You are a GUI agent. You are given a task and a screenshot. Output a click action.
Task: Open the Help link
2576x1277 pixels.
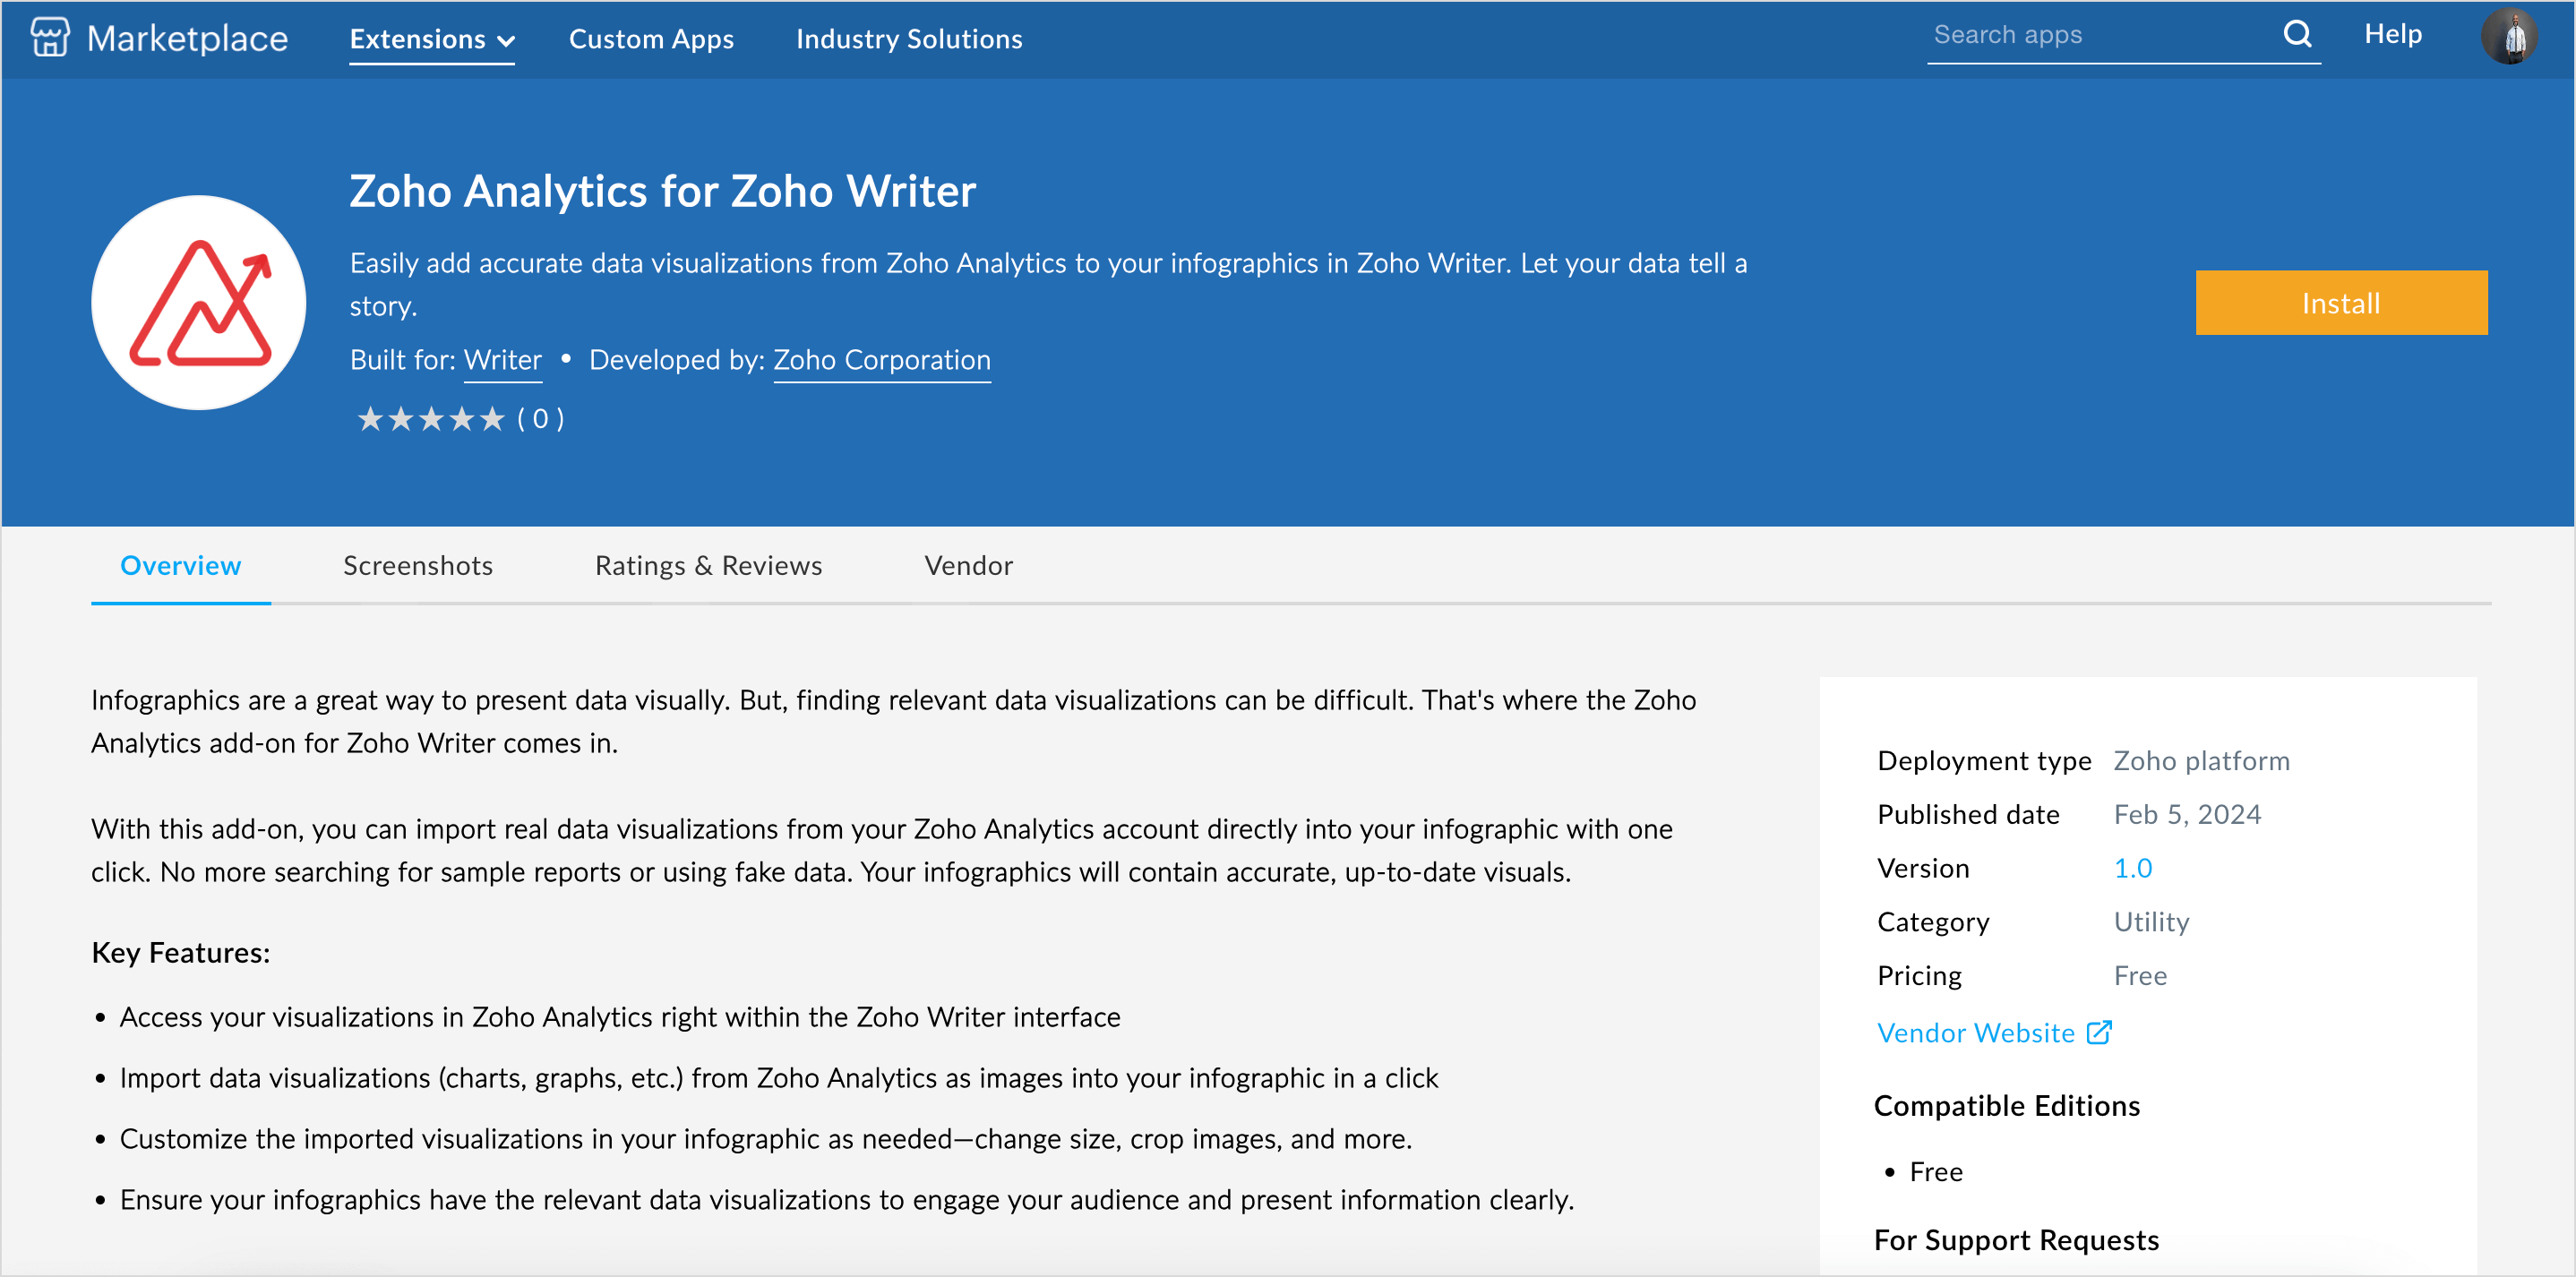2392,34
